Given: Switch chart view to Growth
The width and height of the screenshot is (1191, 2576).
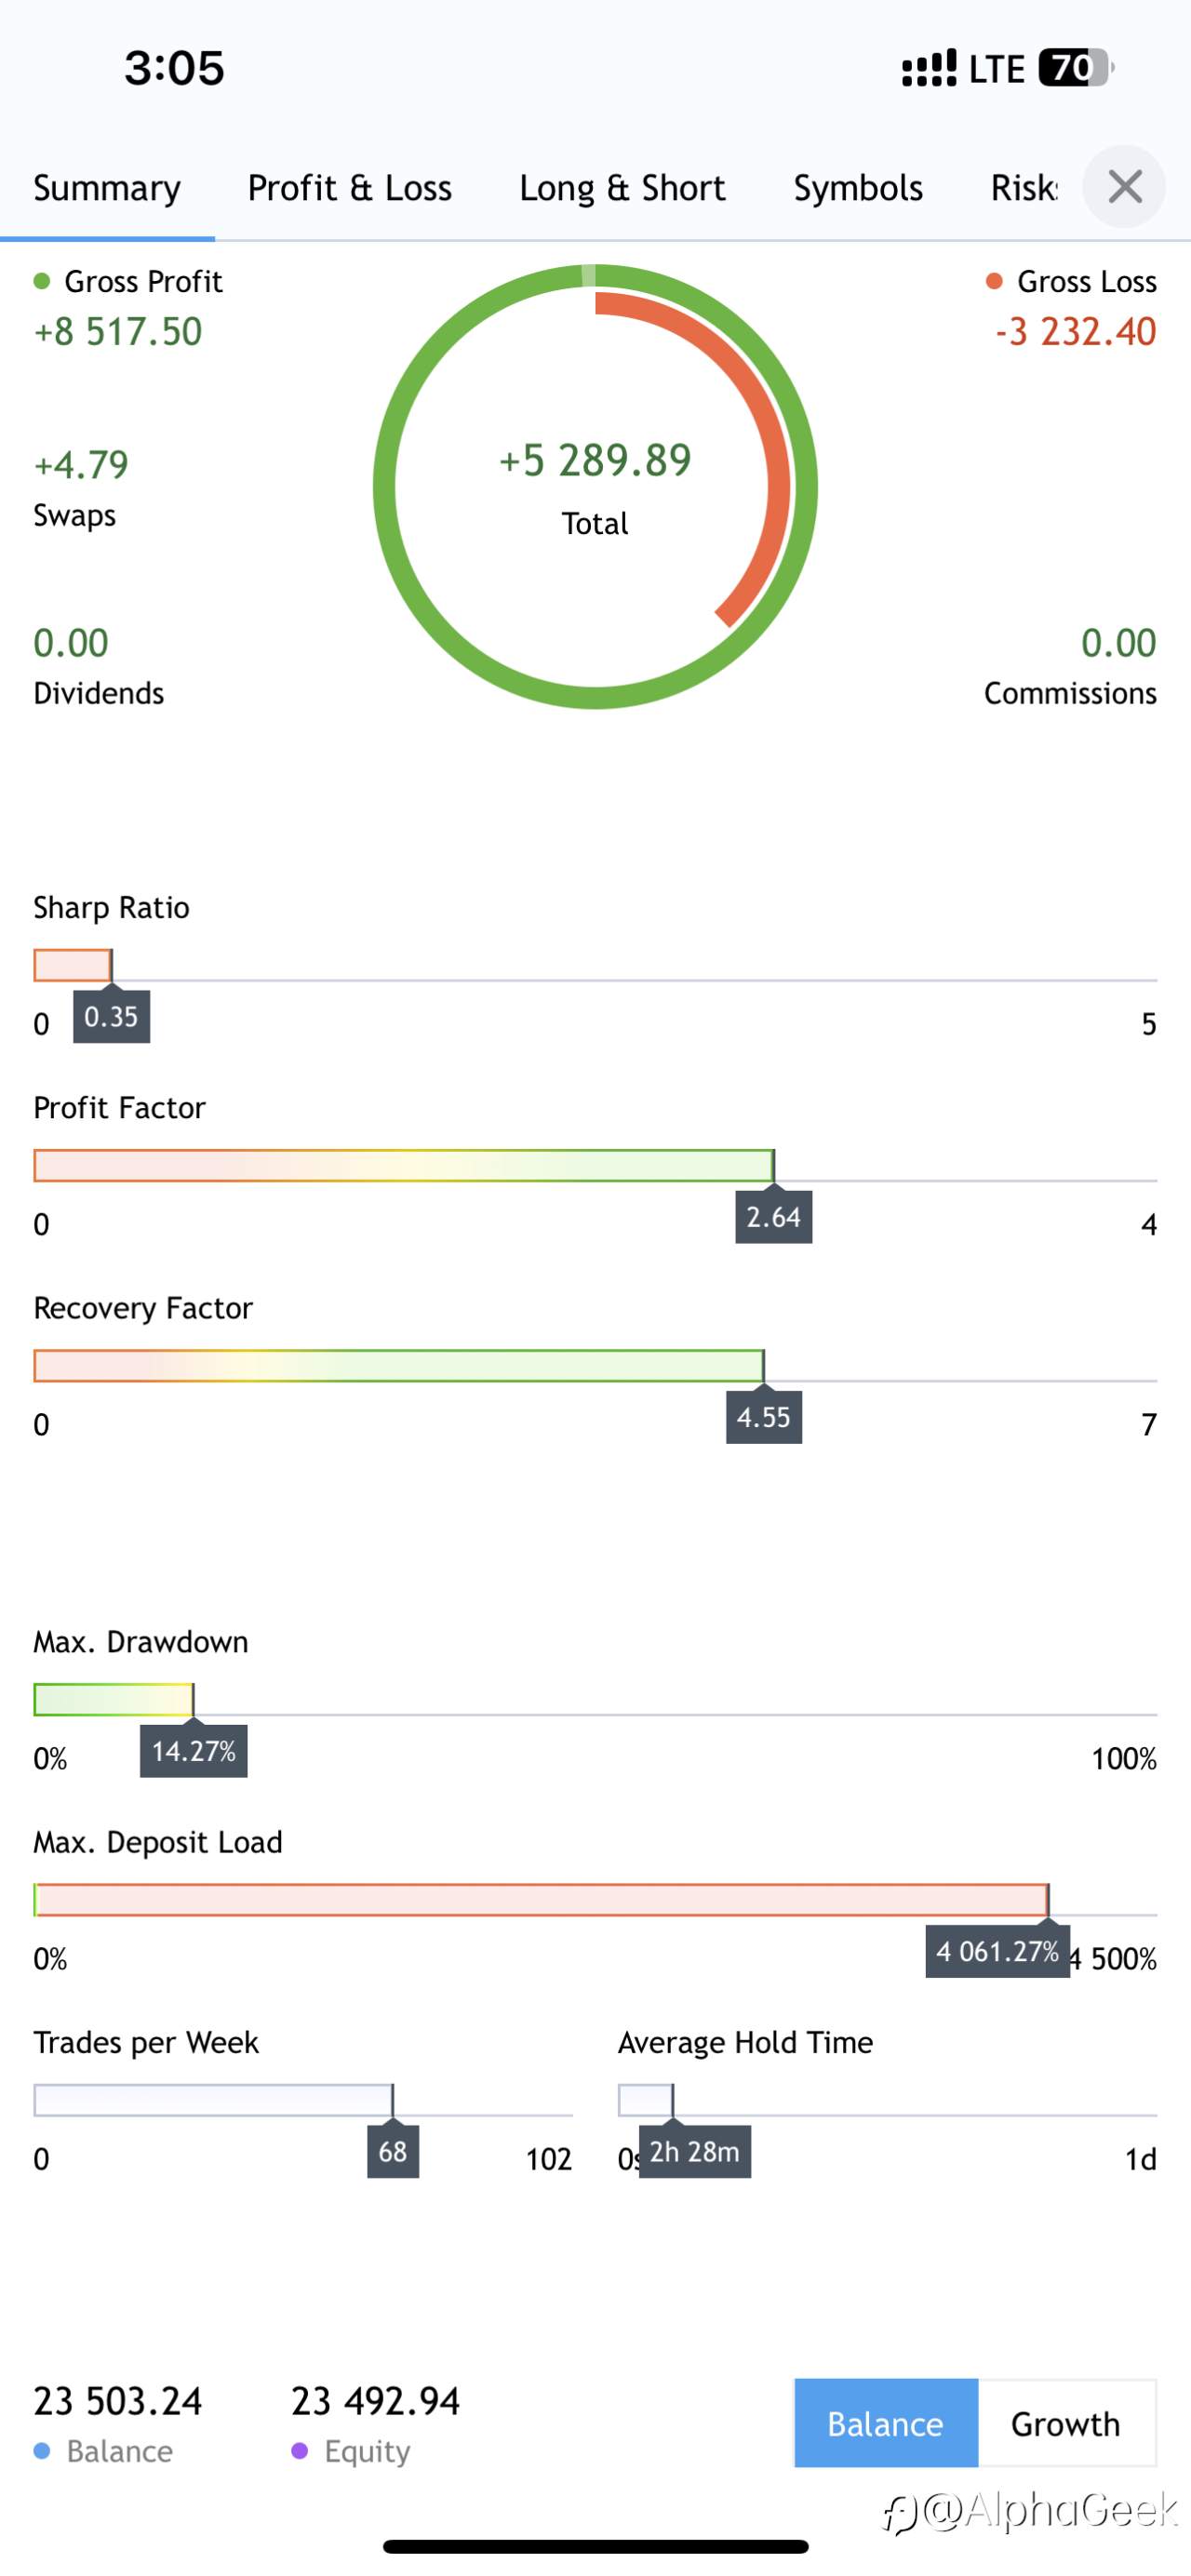Looking at the screenshot, I should [x=1066, y=2423].
